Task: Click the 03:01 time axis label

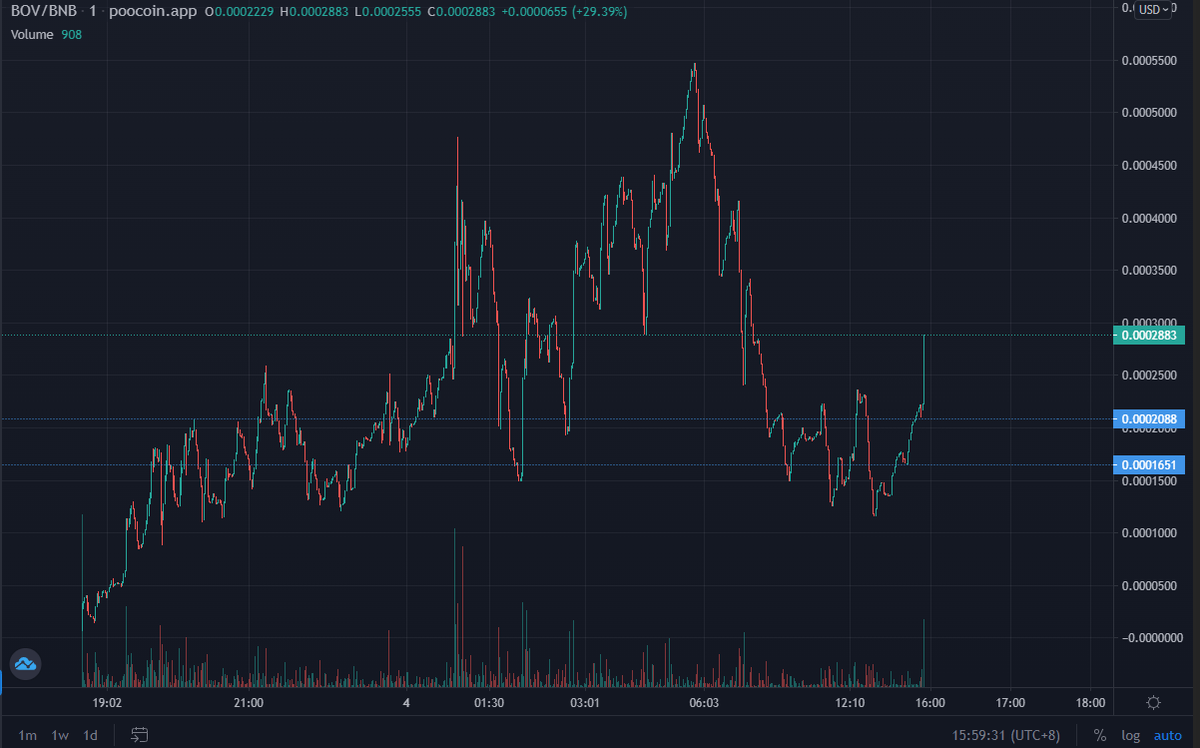Action: (584, 703)
